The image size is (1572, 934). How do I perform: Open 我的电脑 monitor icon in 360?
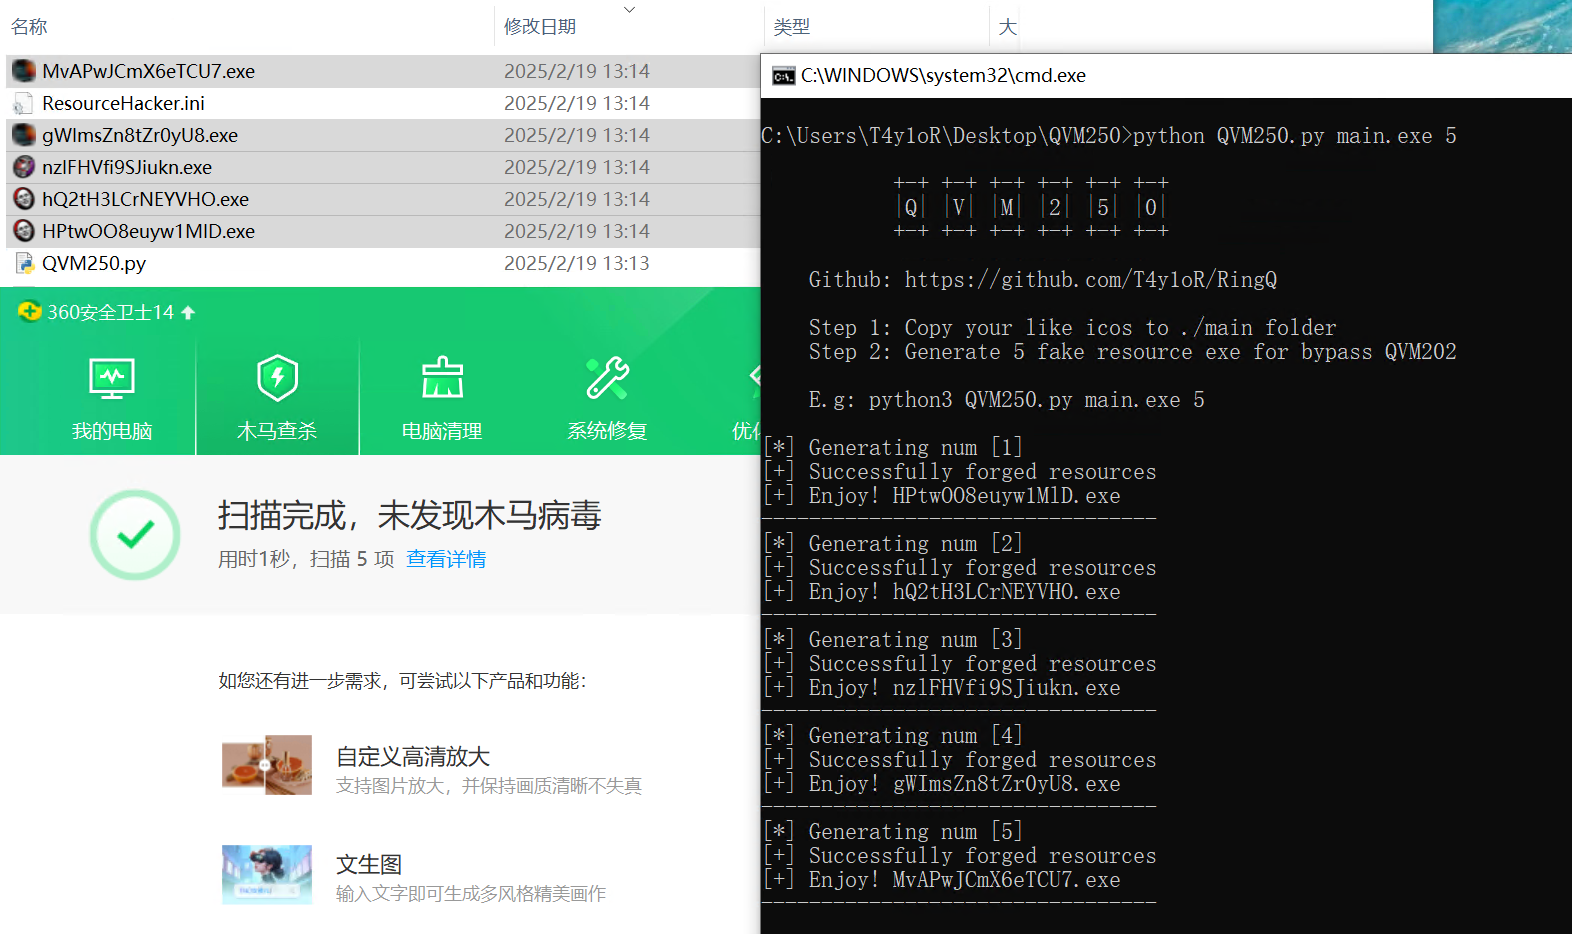(112, 379)
